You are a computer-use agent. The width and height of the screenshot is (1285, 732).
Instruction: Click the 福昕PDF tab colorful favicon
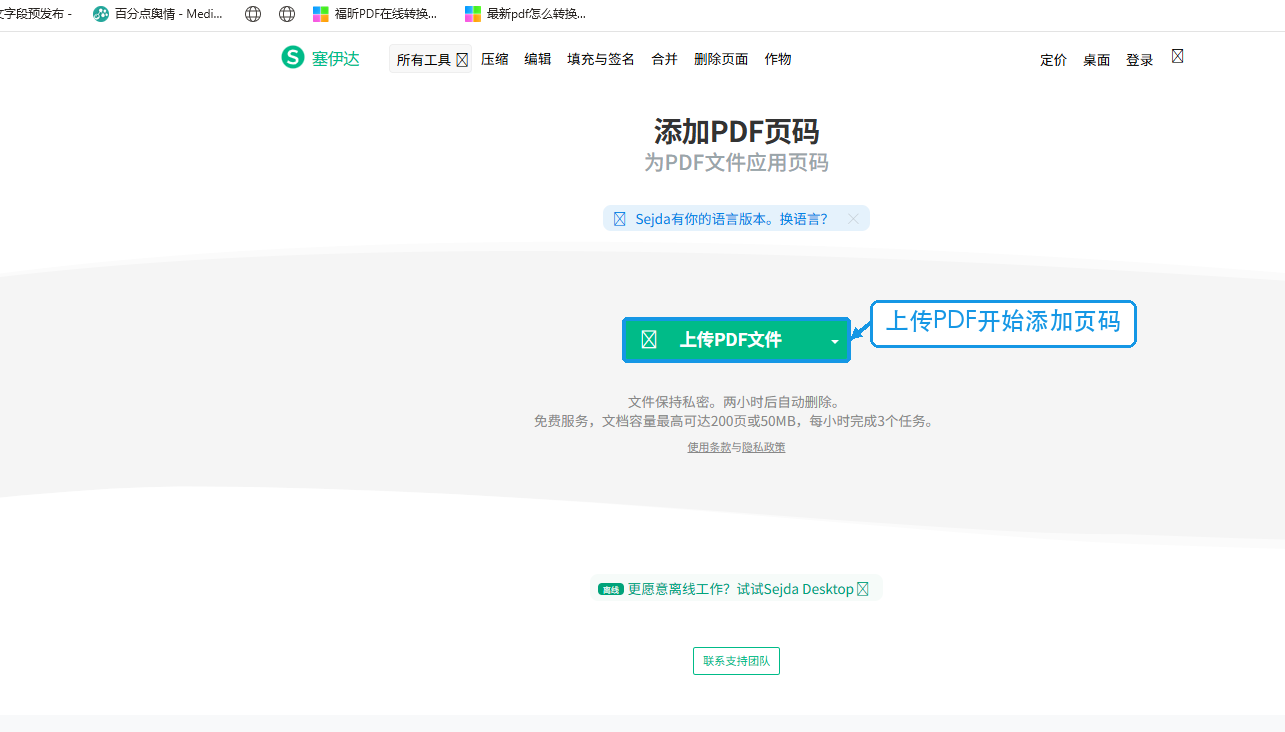[x=321, y=14]
